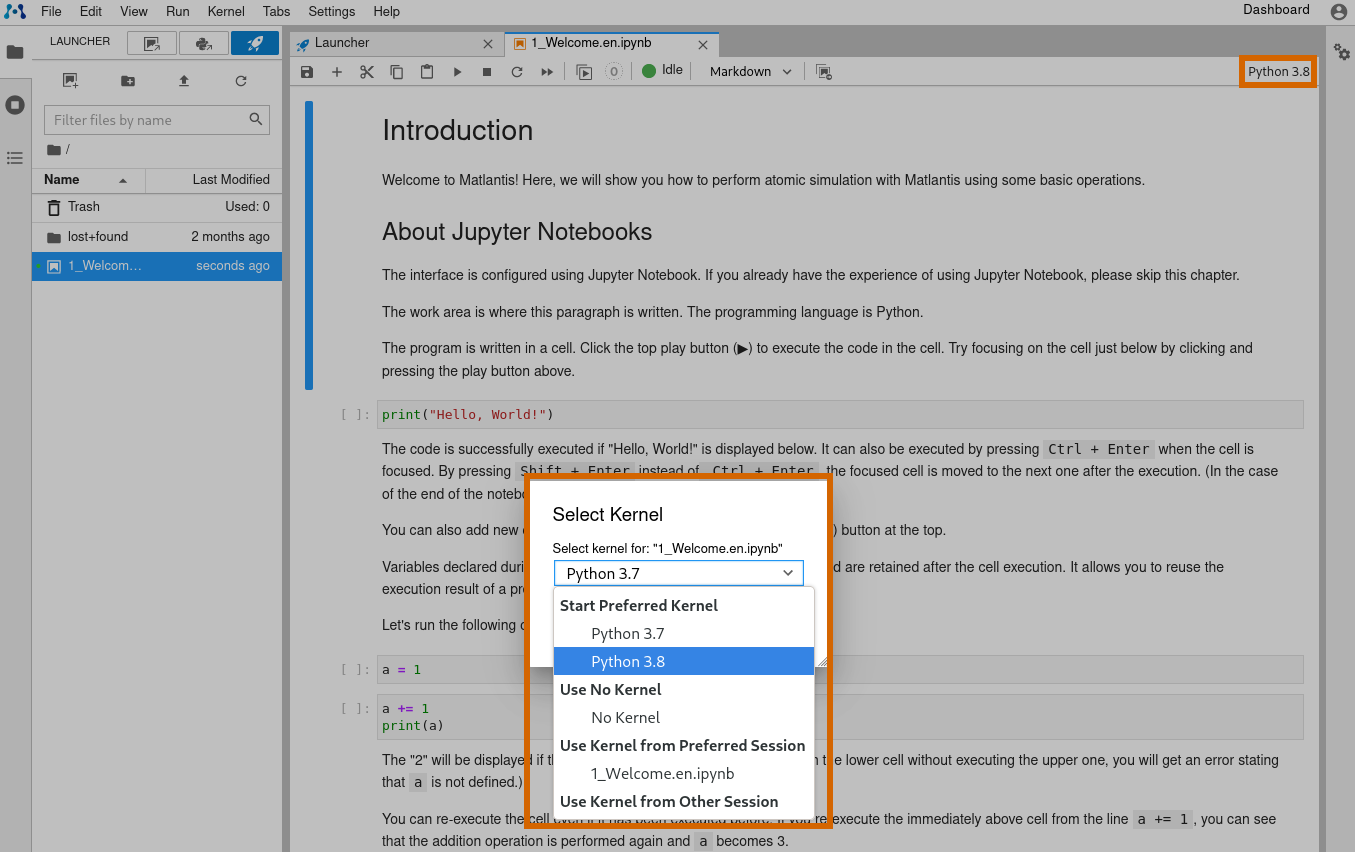Copy the selected cells

pos(397,72)
